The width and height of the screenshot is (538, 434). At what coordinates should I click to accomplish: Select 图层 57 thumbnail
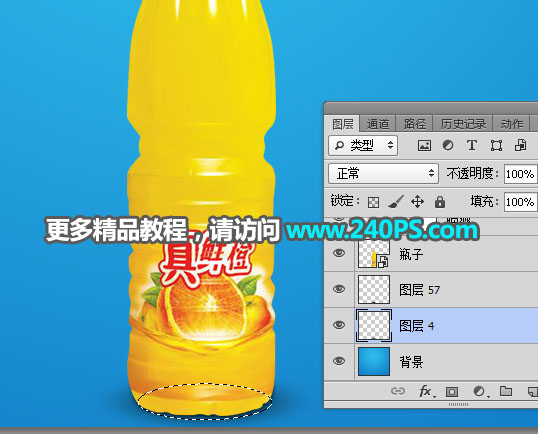(374, 289)
